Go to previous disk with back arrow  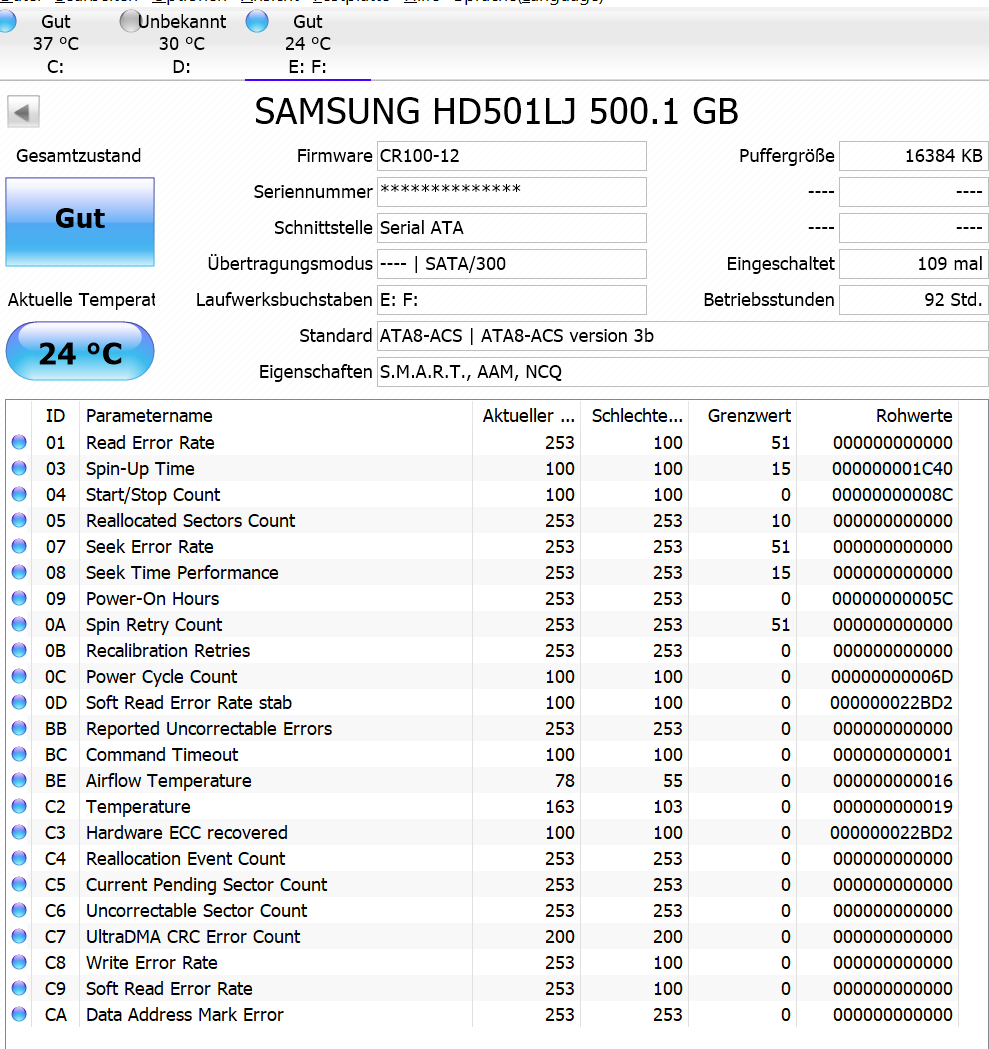(x=23, y=112)
